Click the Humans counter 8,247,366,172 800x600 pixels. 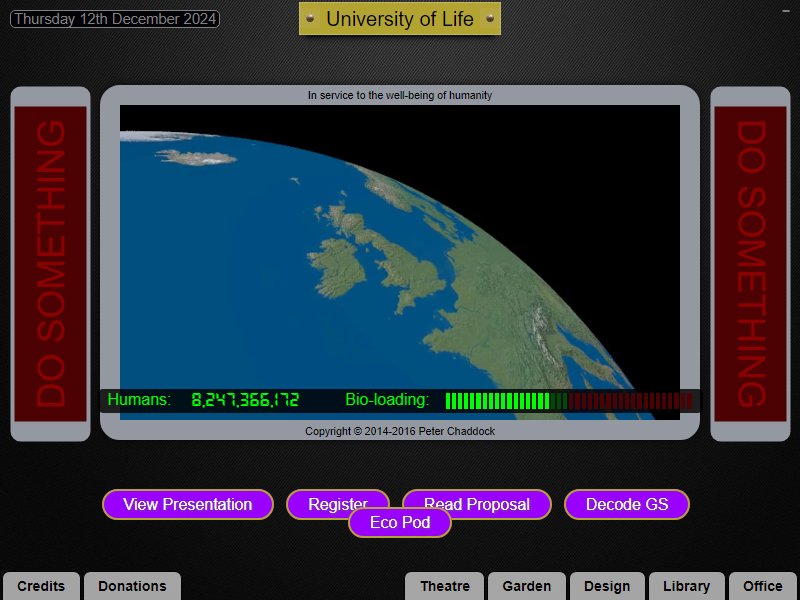tap(245, 400)
